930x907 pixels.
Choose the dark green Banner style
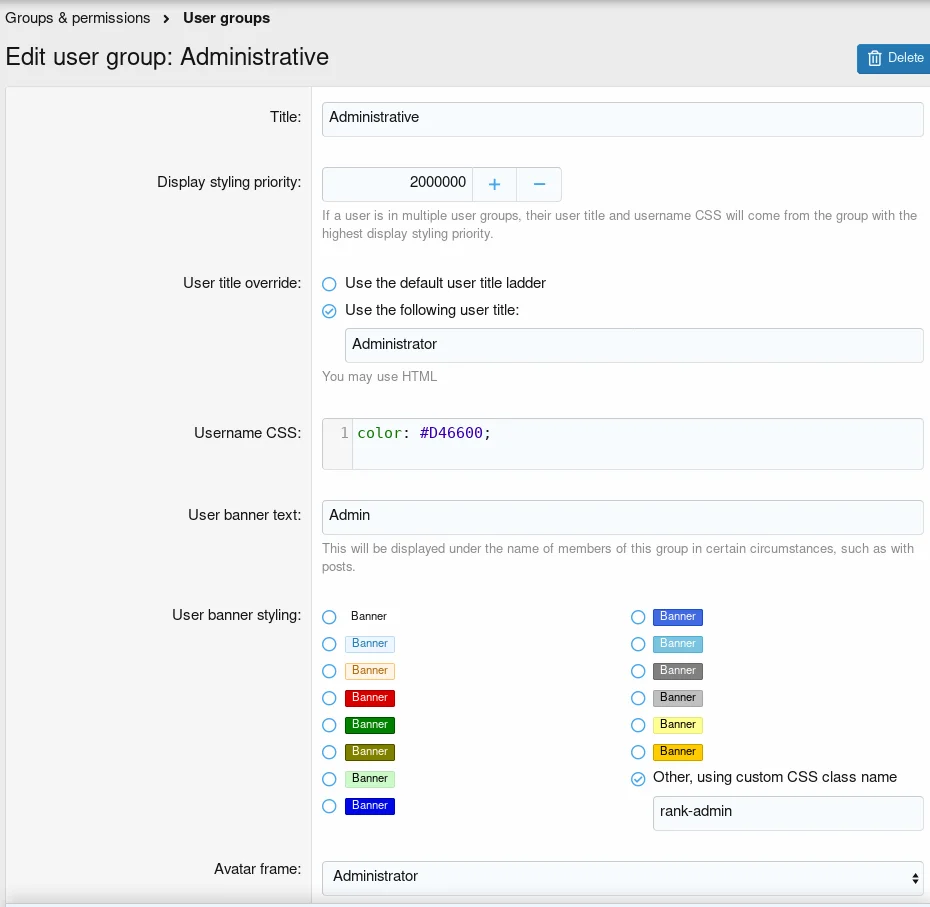coord(329,725)
